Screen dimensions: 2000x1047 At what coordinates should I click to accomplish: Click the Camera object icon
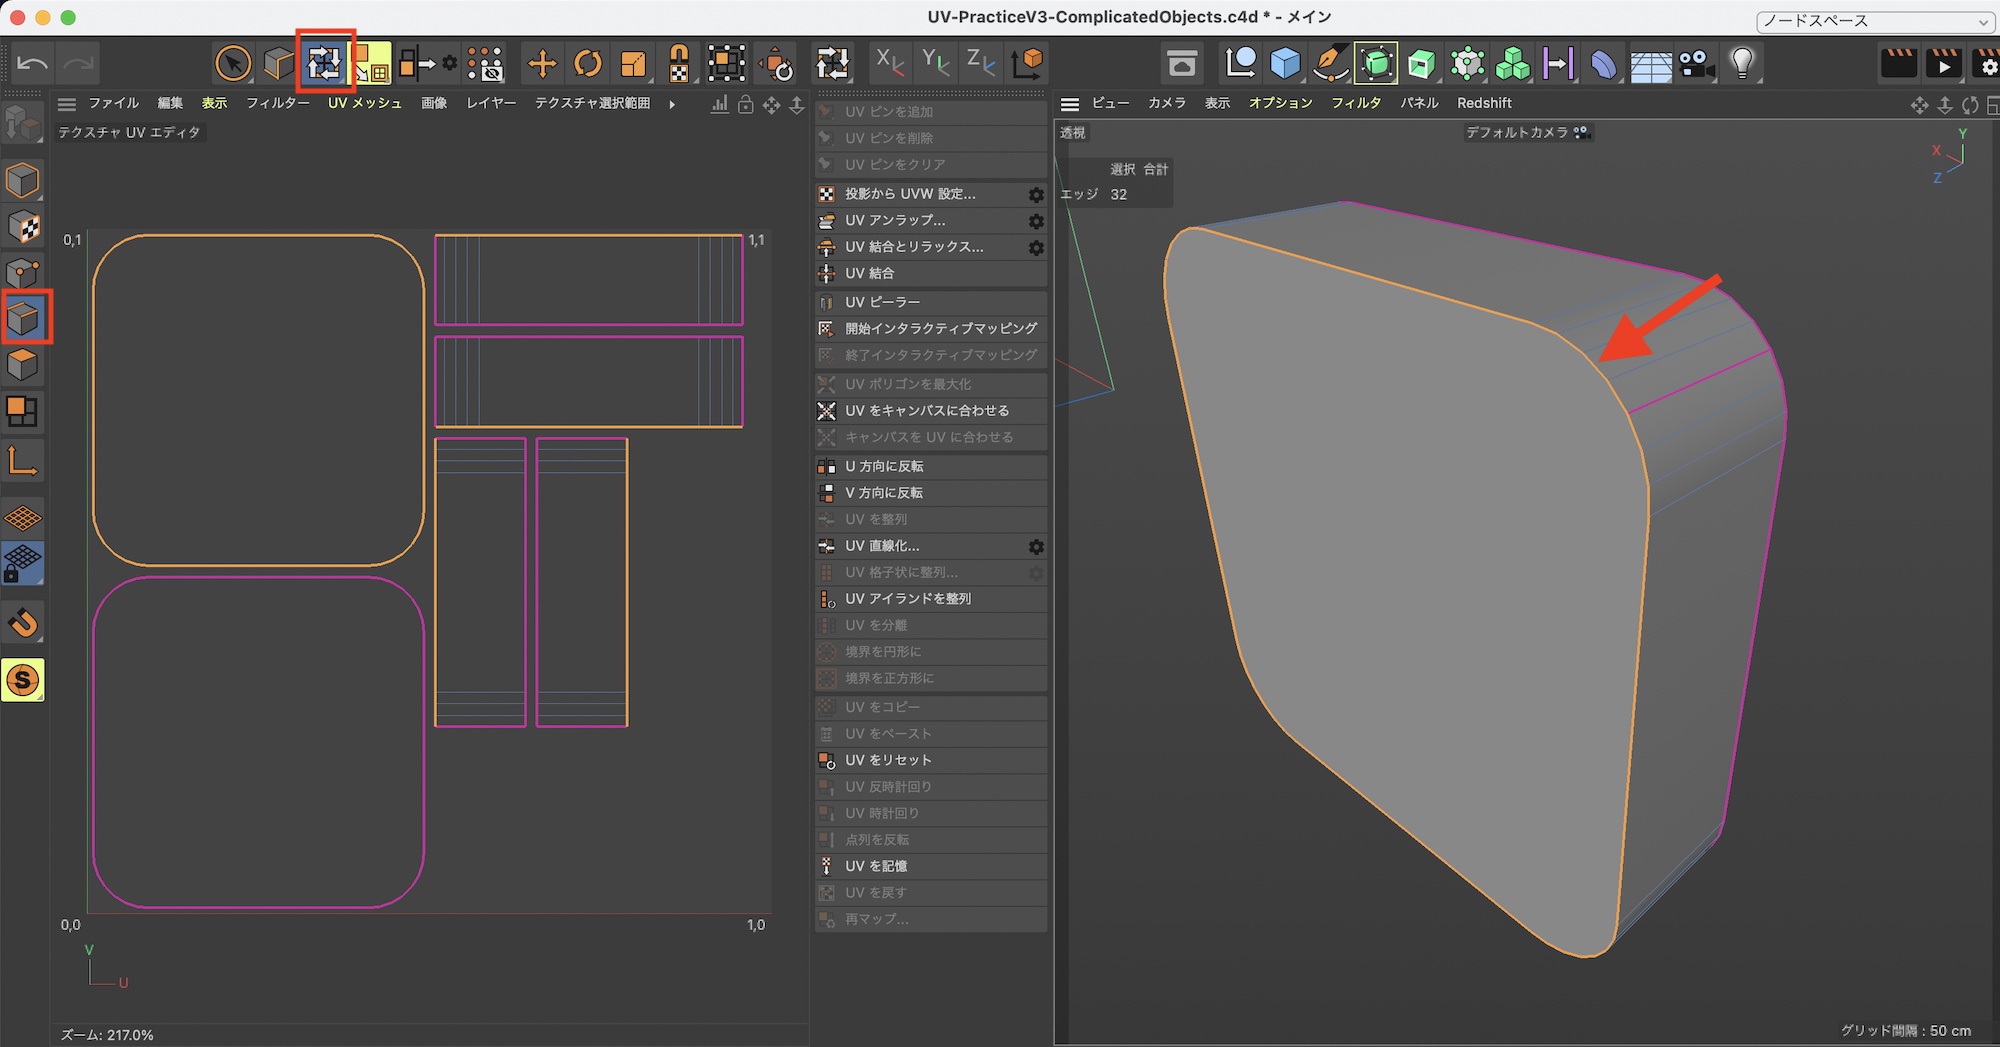pos(1695,64)
